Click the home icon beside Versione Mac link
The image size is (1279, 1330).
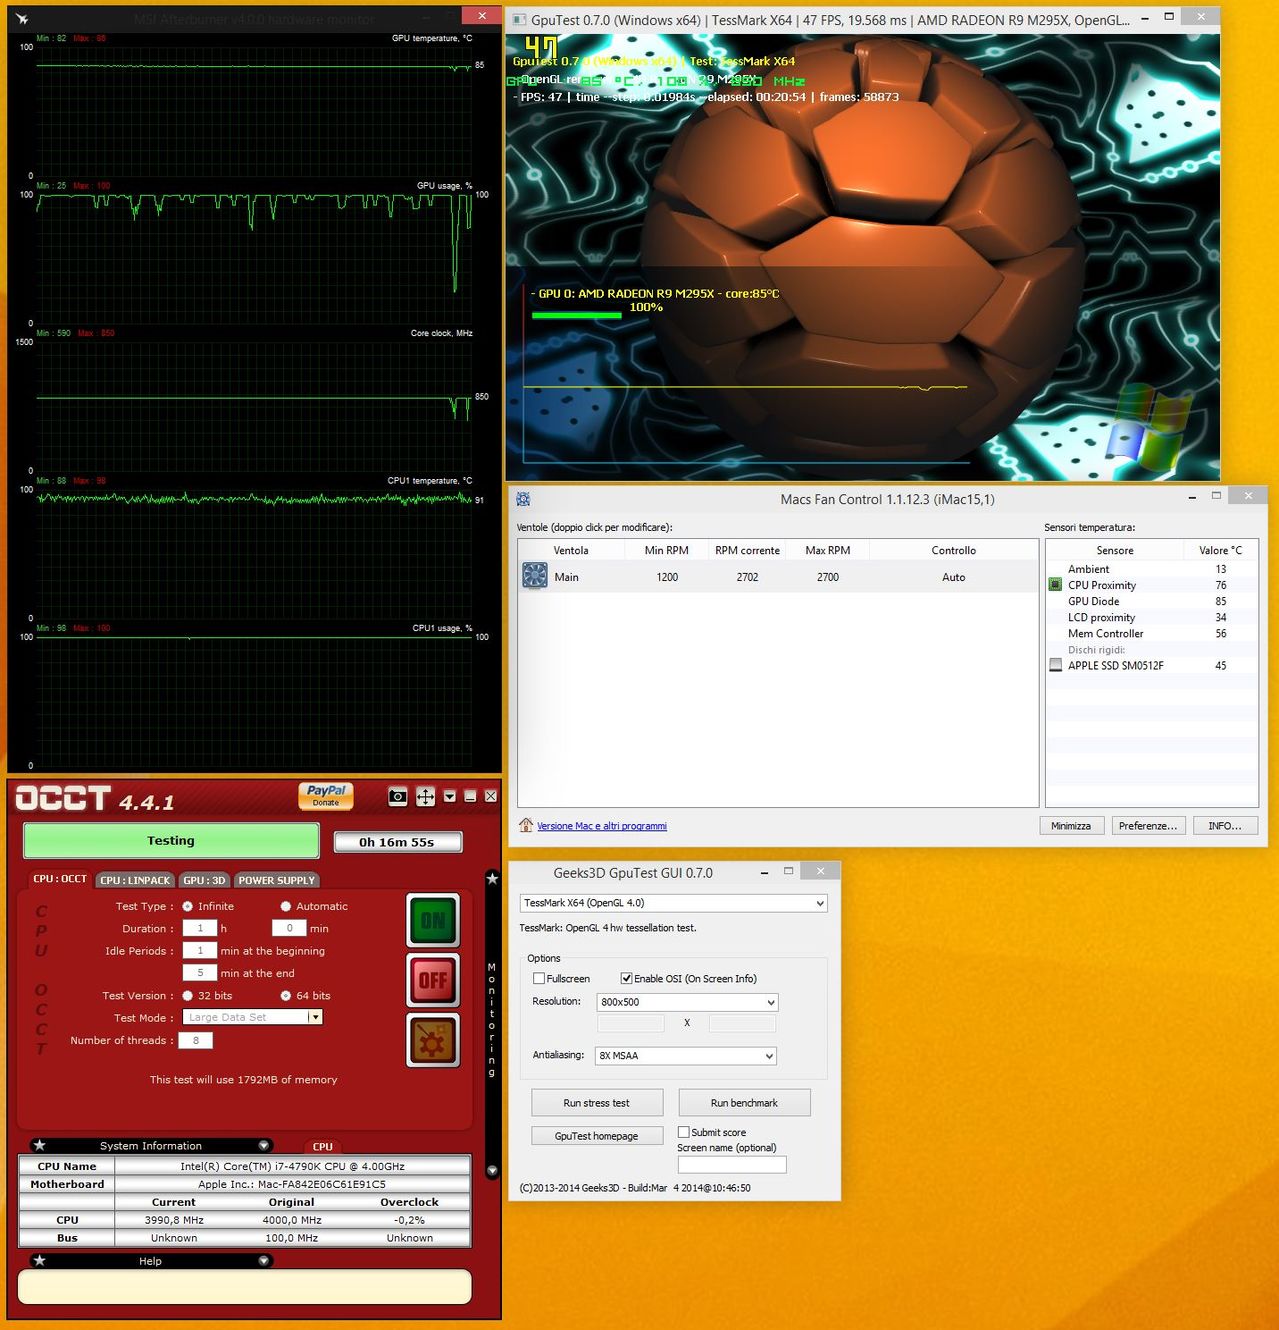point(526,825)
